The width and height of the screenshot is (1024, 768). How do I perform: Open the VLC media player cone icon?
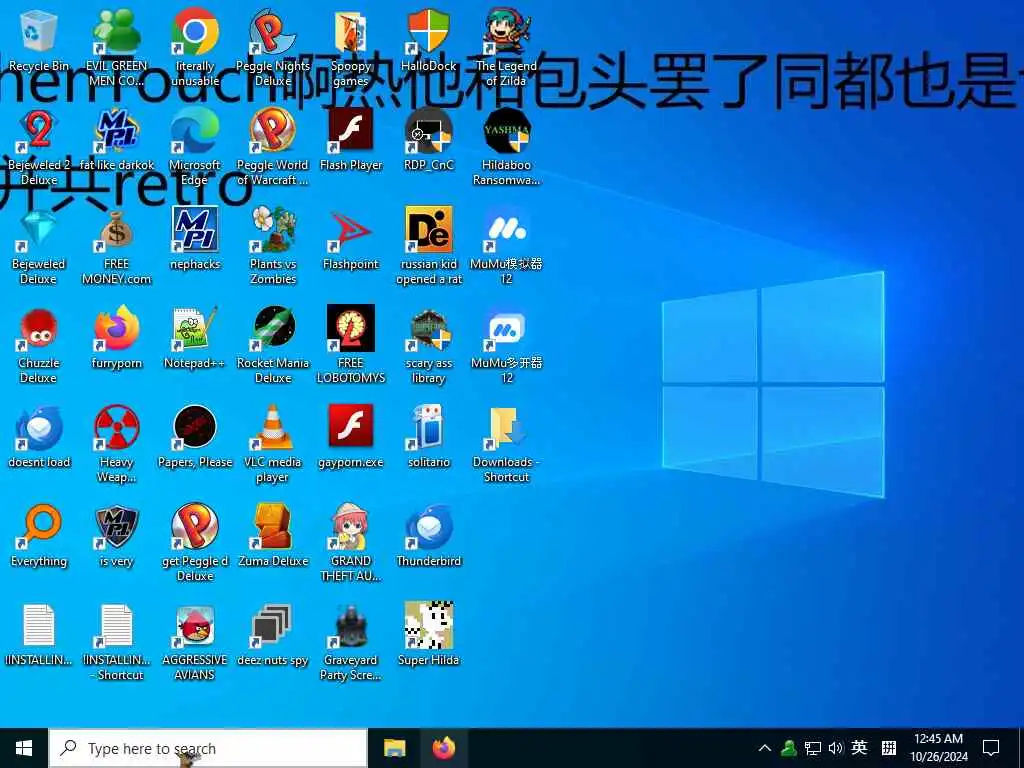pyautogui.click(x=273, y=428)
